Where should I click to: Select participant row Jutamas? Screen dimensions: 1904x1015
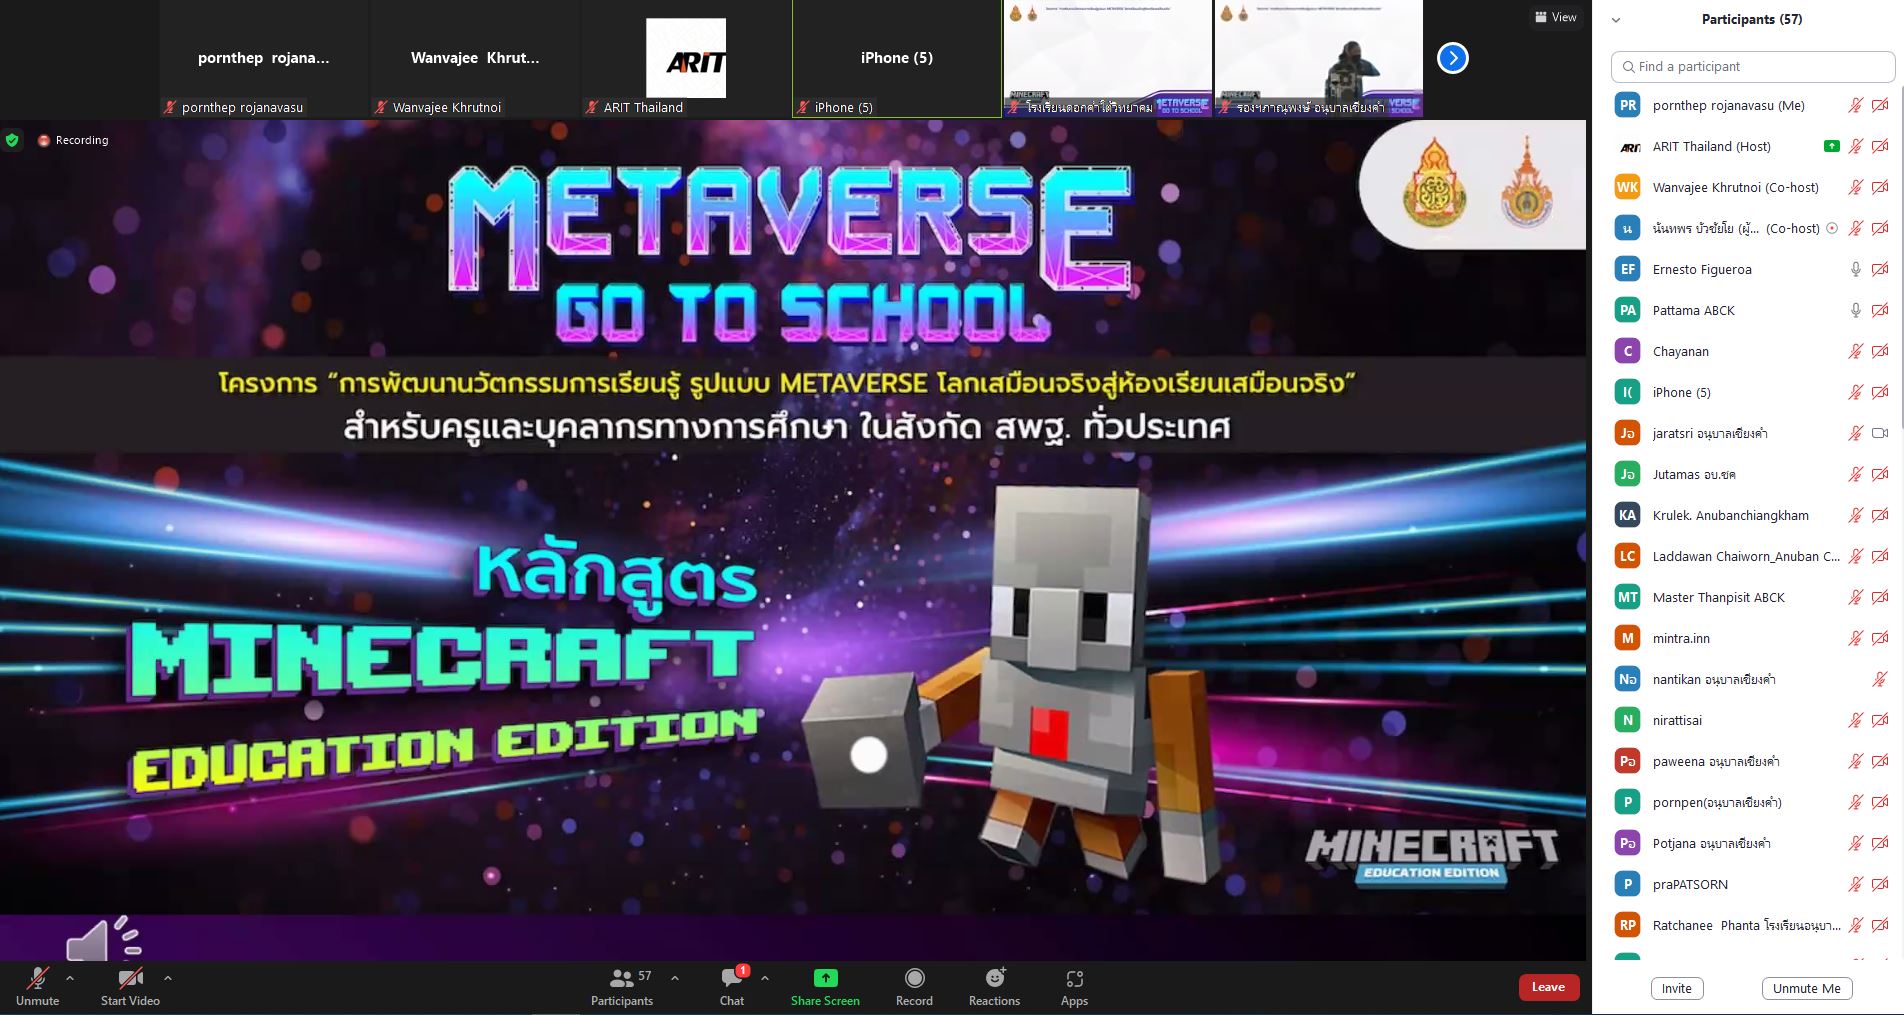[x=1748, y=474]
